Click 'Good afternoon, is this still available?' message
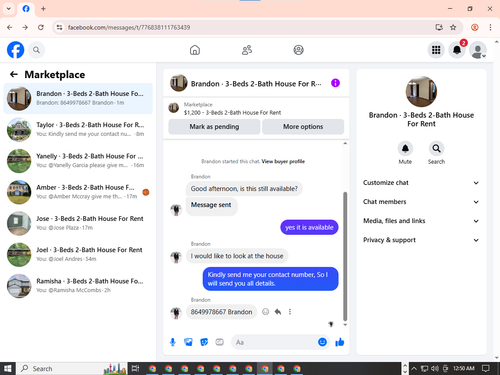Viewport: 500px width, 375px height. click(x=244, y=189)
